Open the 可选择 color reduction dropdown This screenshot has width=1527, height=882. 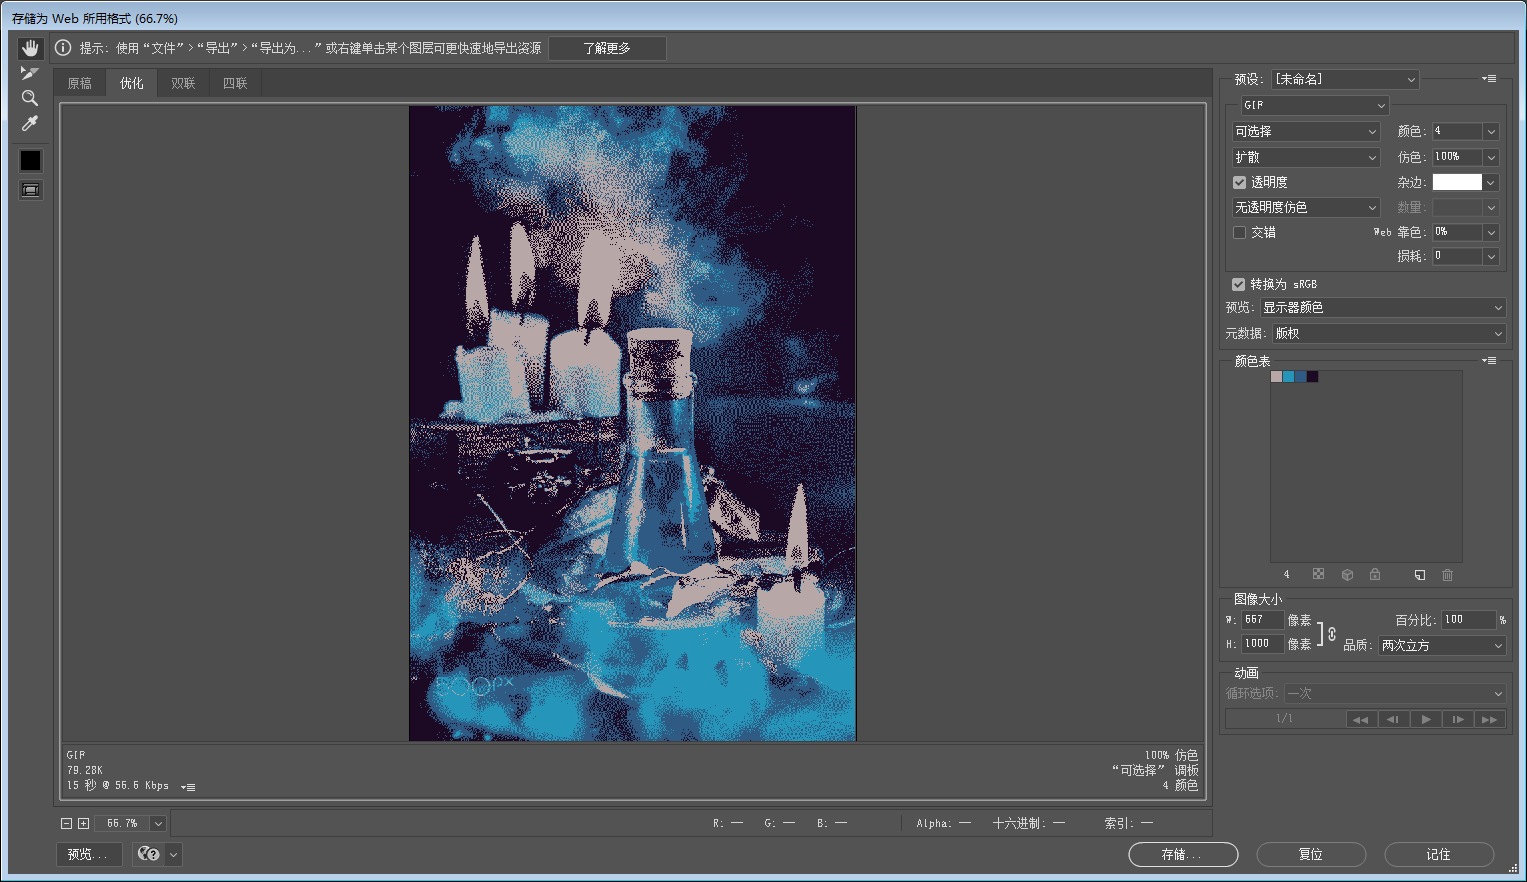[x=1306, y=132]
